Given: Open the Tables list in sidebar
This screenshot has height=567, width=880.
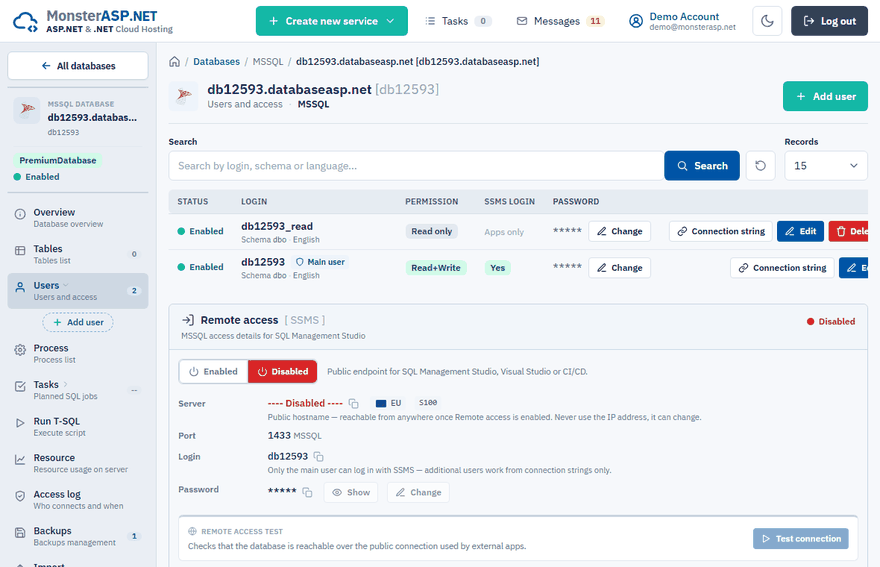Looking at the screenshot, I should pos(78,254).
